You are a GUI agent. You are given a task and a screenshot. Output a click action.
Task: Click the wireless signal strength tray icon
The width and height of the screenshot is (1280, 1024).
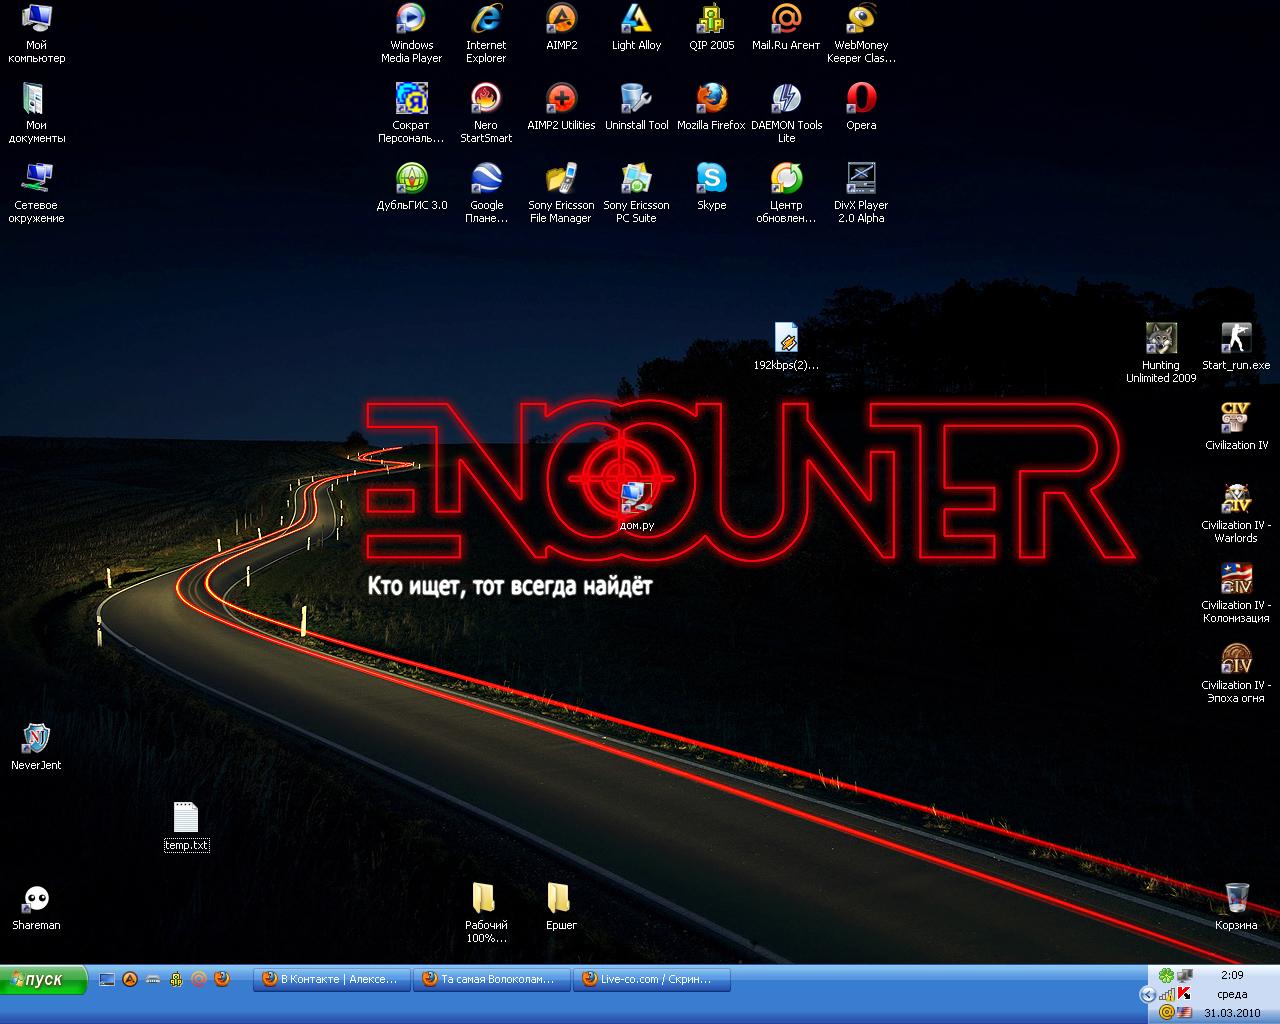[1167, 994]
